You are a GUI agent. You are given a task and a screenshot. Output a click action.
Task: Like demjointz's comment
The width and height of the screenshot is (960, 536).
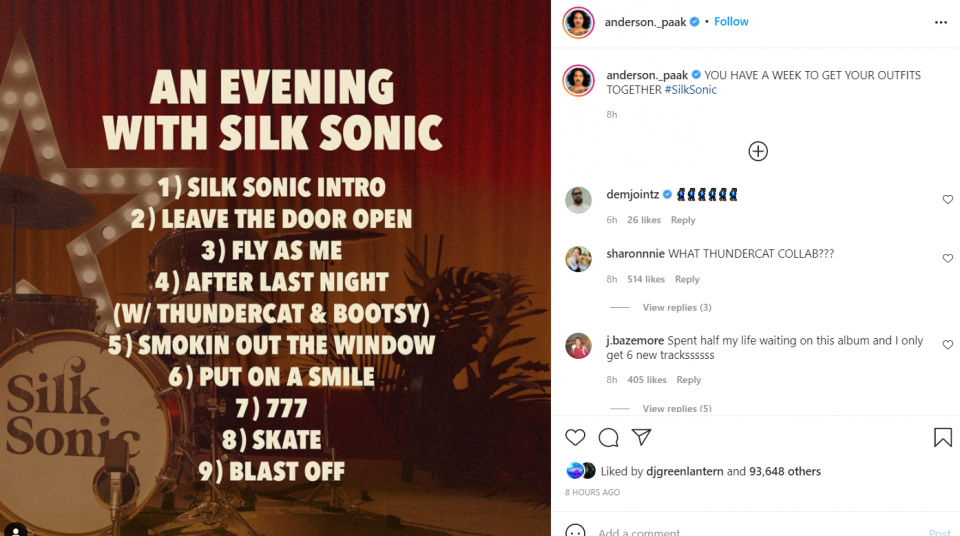pyautogui.click(x=948, y=200)
